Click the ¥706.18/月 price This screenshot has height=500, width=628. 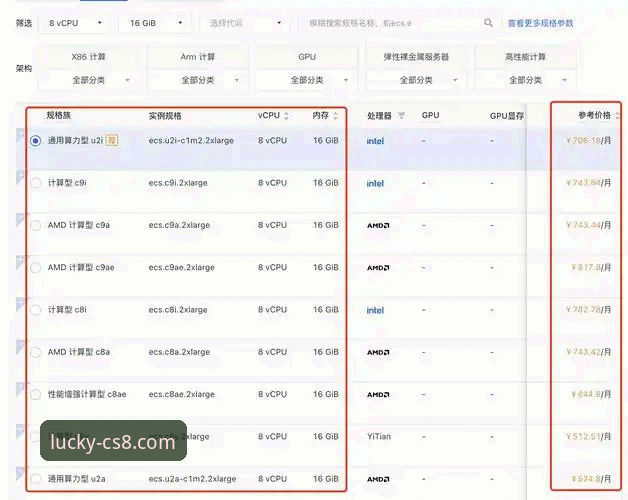pyautogui.click(x=588, y=140)
